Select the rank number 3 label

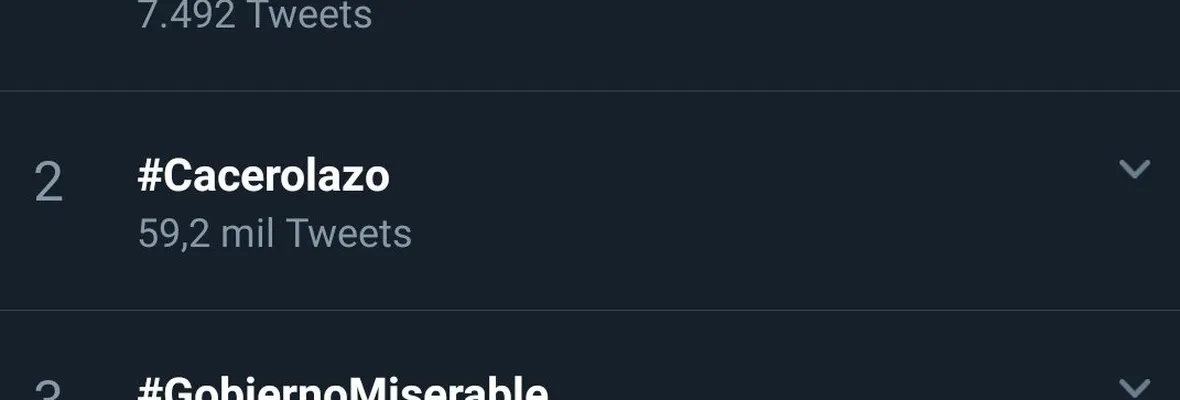click(x=48, y=392)
